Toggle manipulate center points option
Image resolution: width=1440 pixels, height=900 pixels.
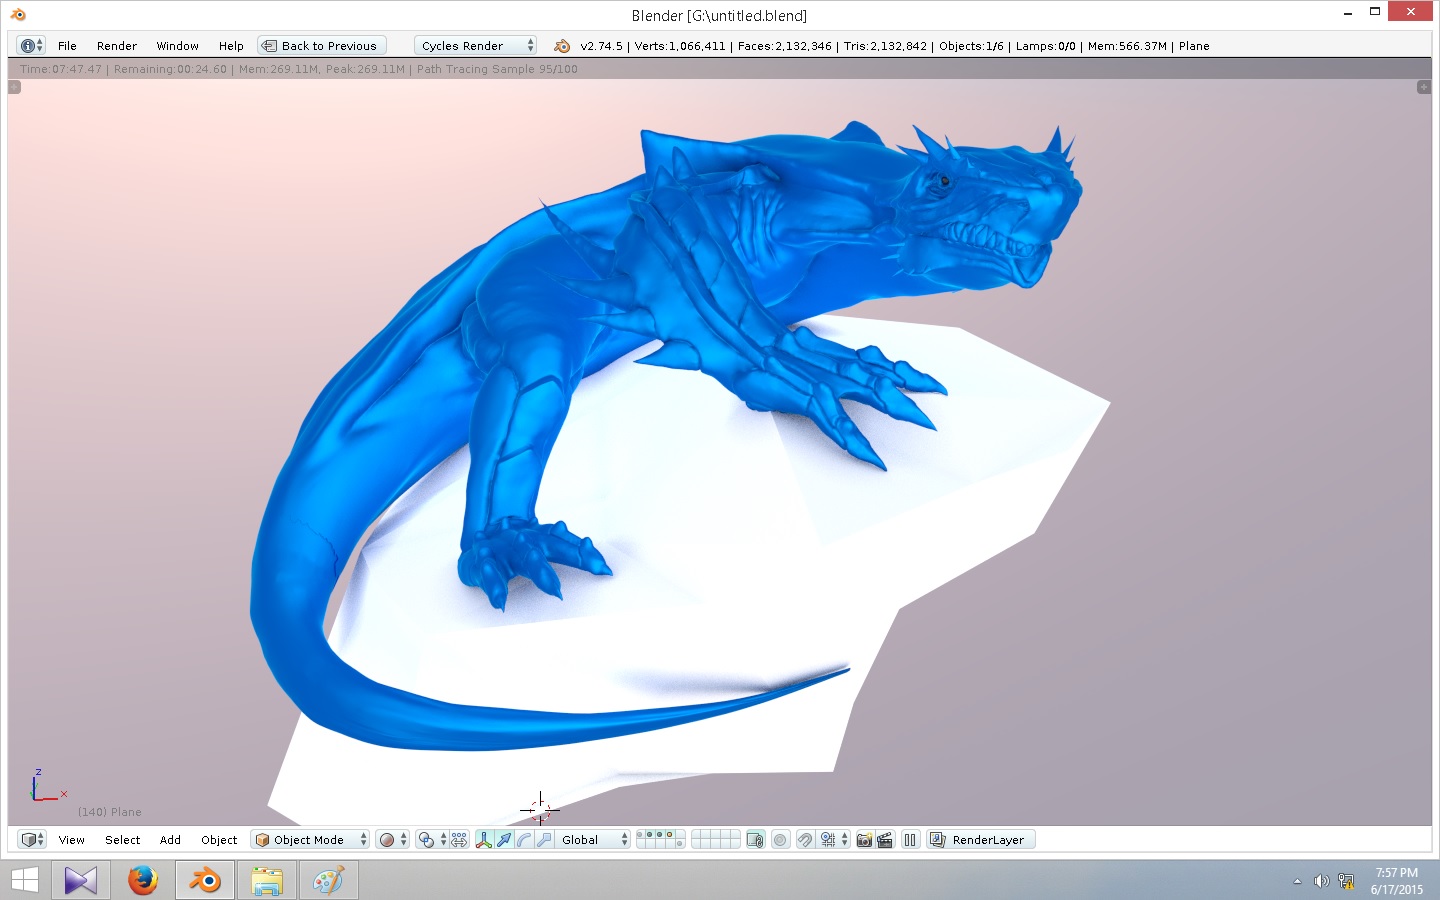tap(459, 840)
